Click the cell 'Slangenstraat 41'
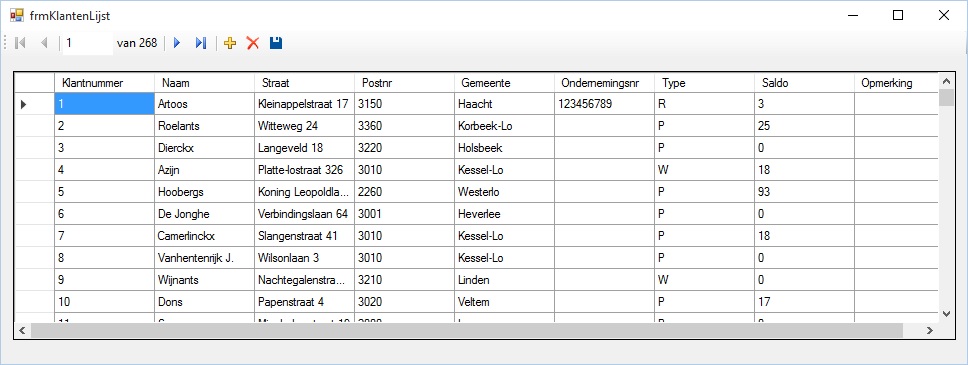 point(304,236)
